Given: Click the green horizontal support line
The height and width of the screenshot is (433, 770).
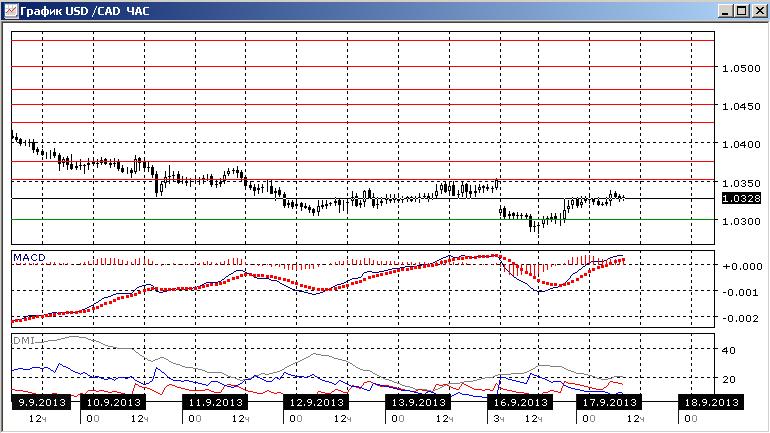Looking at the screenshot, I should point(362,219).
